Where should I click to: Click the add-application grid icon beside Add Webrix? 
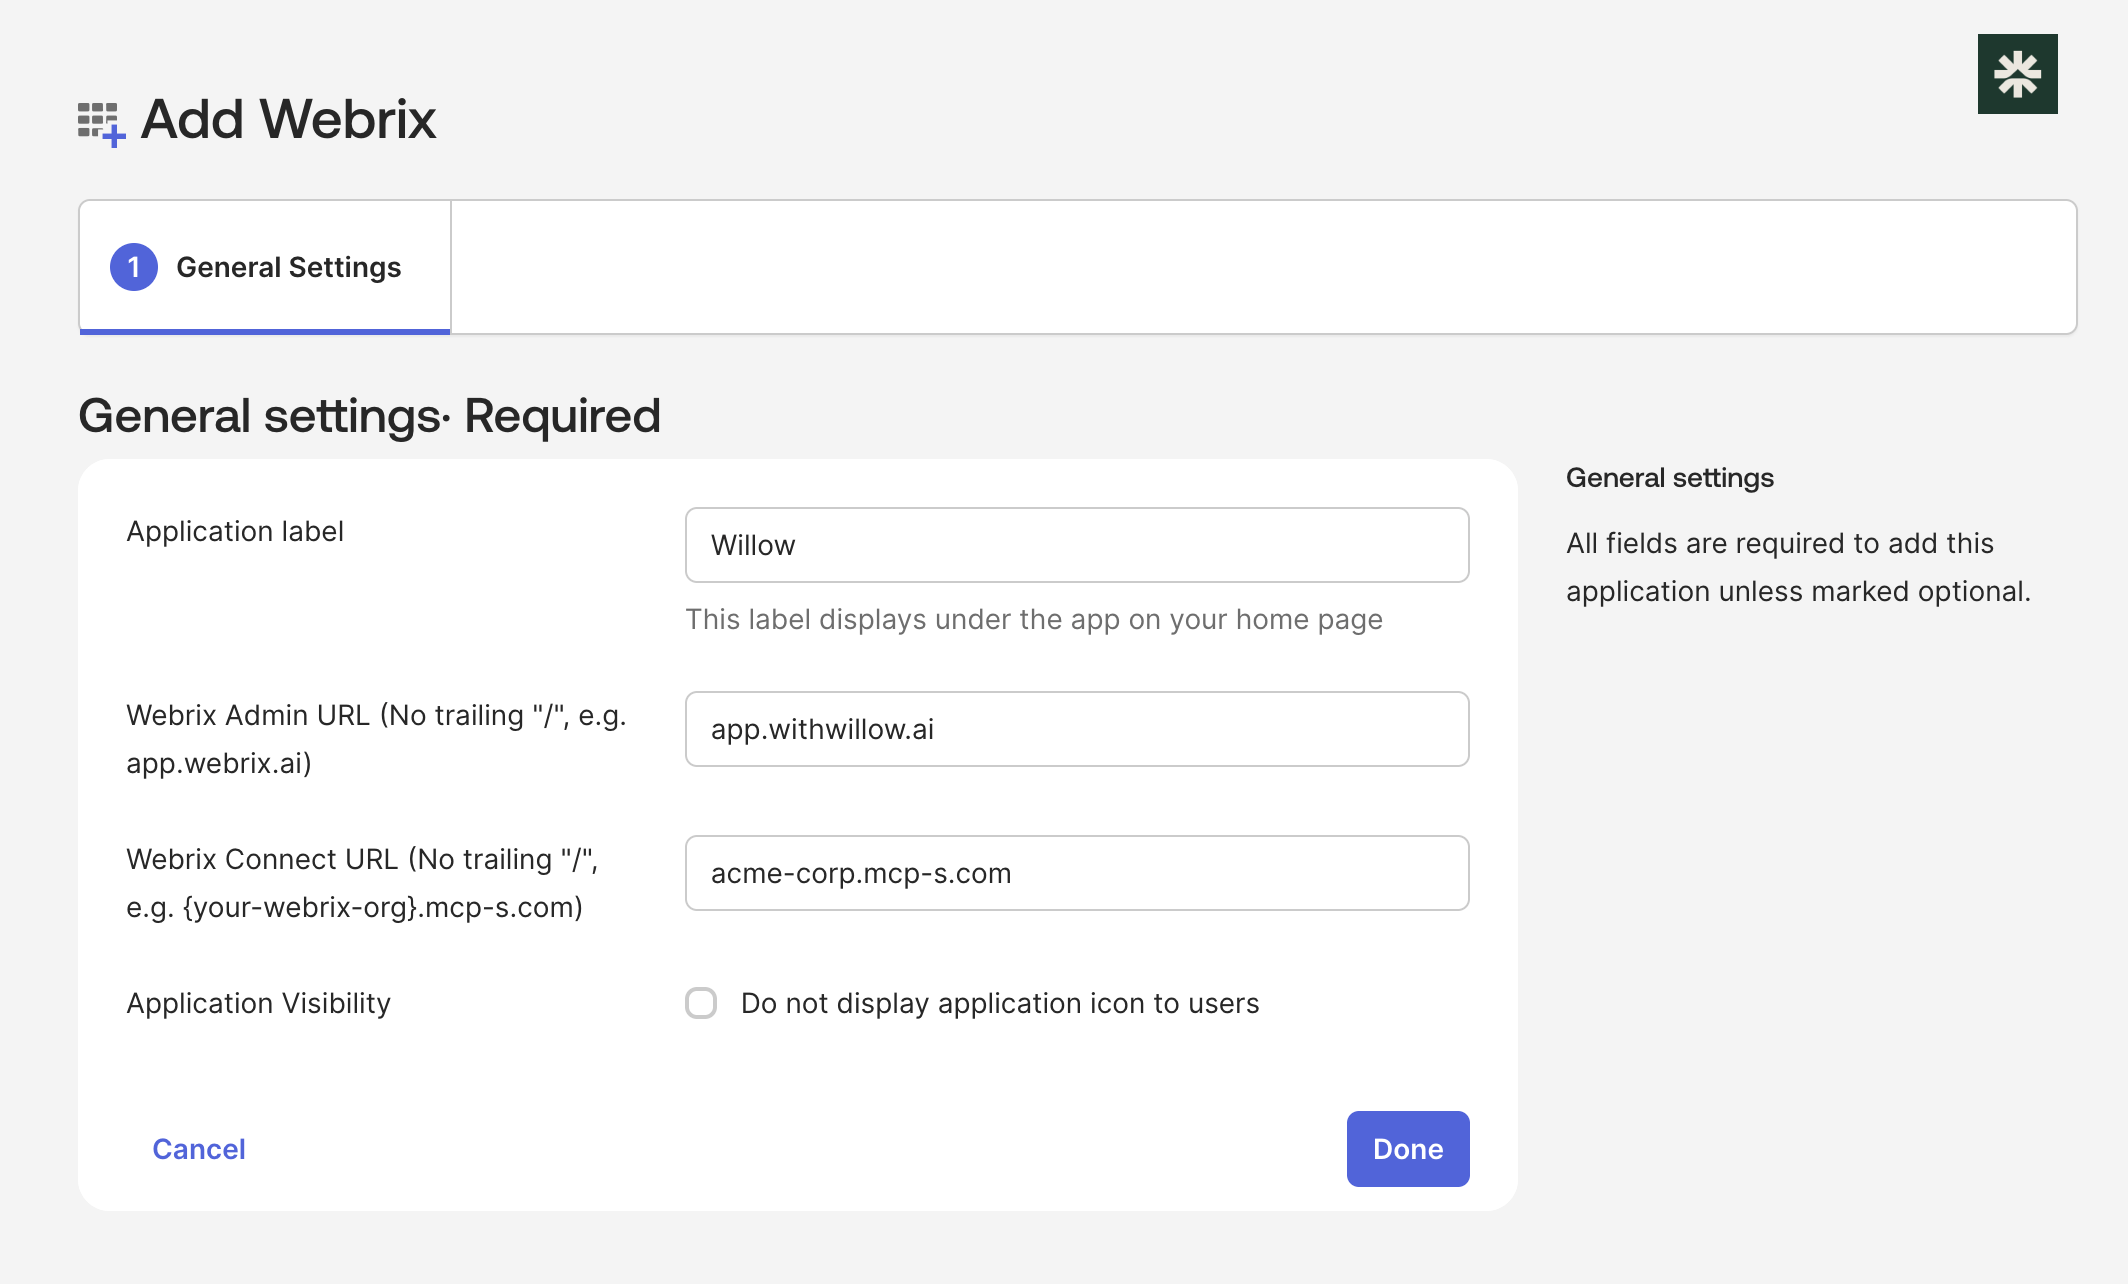[101, 124]
